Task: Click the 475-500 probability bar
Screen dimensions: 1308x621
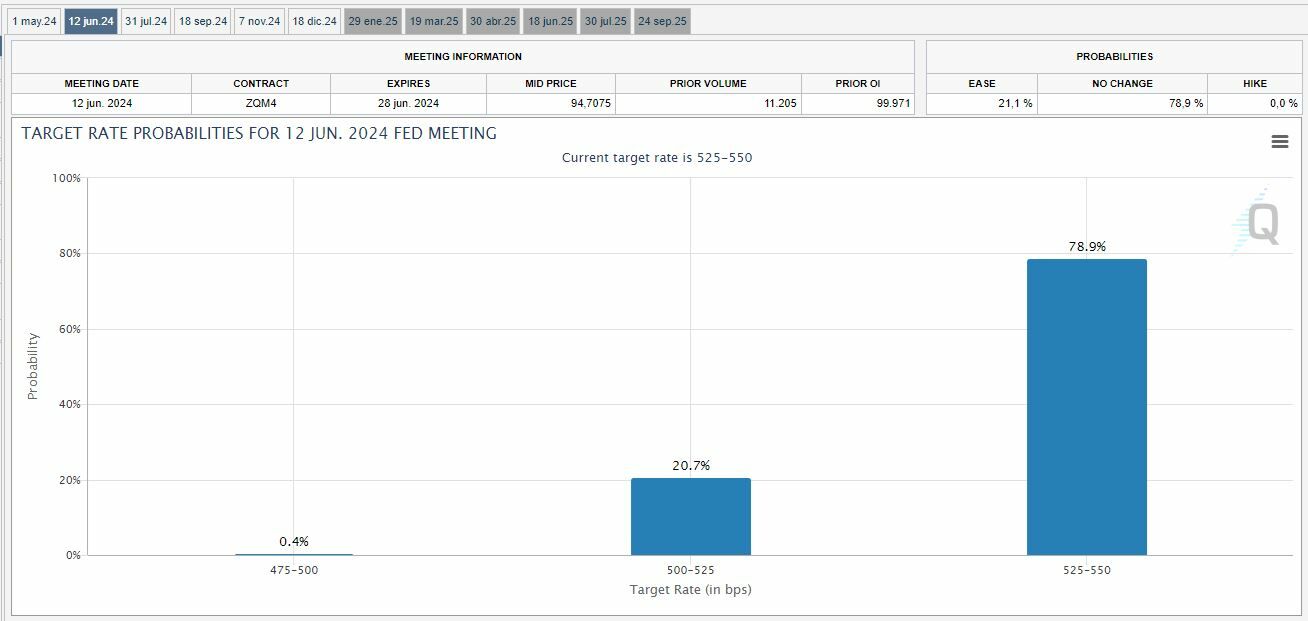Action: [x=294, y=554]
